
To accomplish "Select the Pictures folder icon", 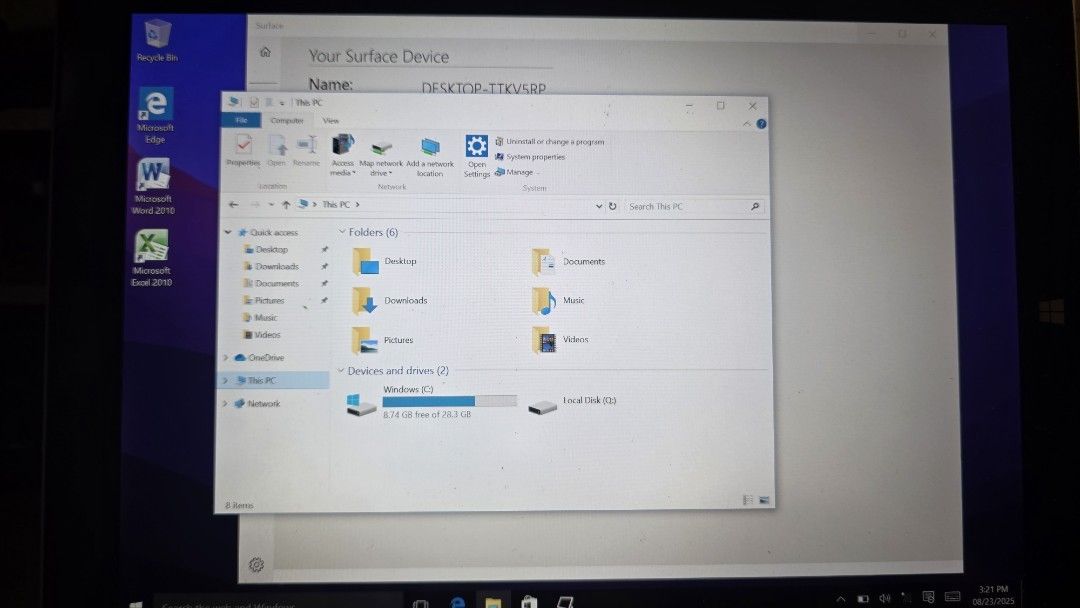I will 364,340.
